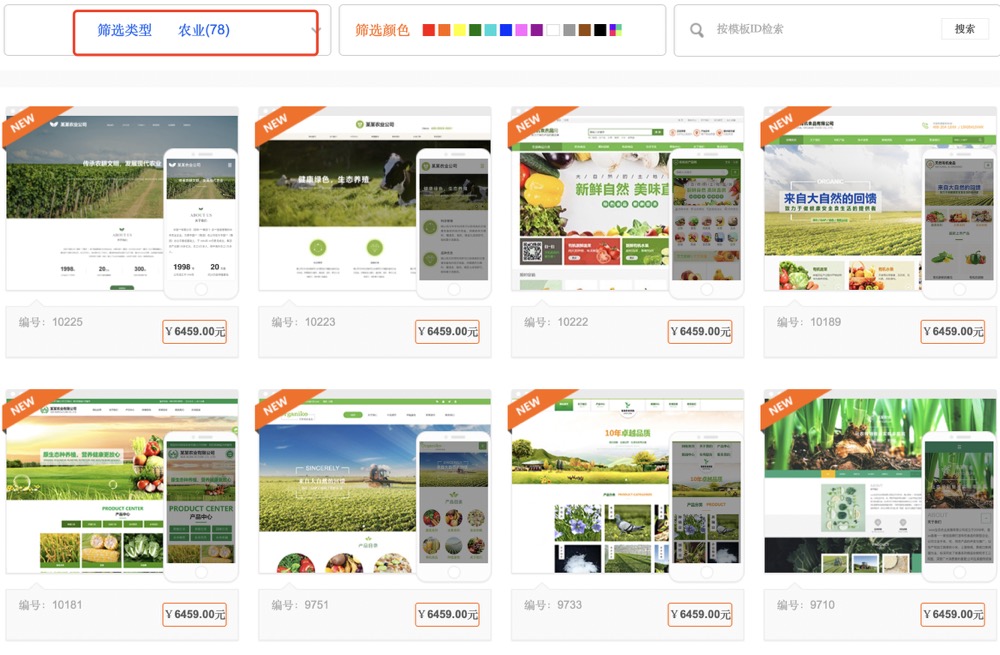Filter templates by cyan color
This screenshot has height=655, width=1000.
pyautogui.click(x=490, y=30)
